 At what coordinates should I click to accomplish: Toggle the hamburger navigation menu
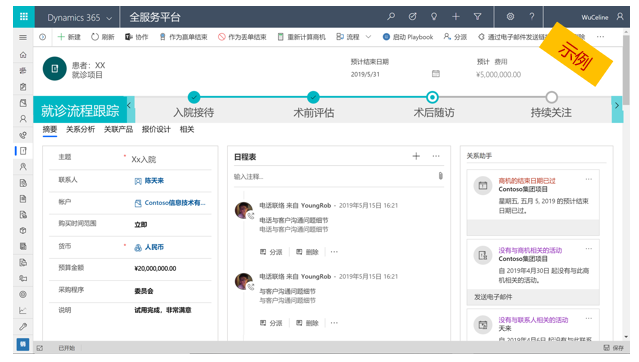(23, 37)
